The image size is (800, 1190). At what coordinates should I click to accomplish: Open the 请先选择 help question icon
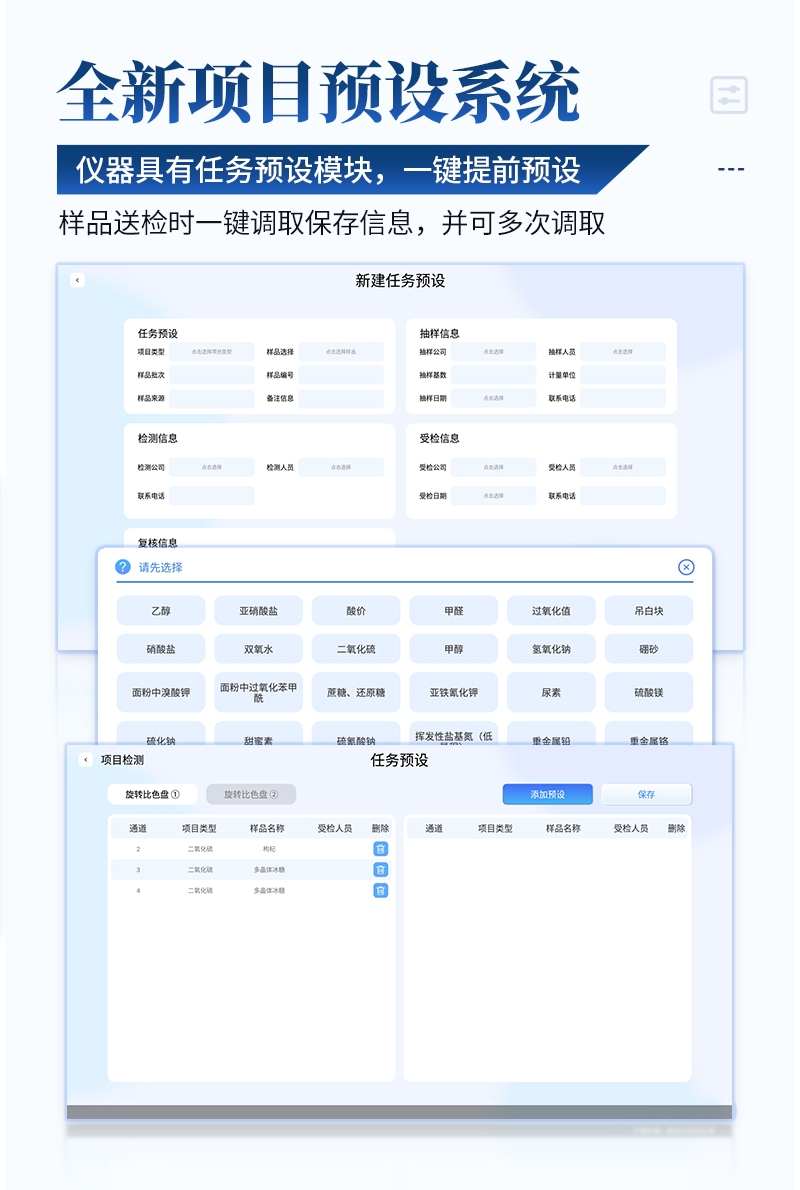(123, 567)
